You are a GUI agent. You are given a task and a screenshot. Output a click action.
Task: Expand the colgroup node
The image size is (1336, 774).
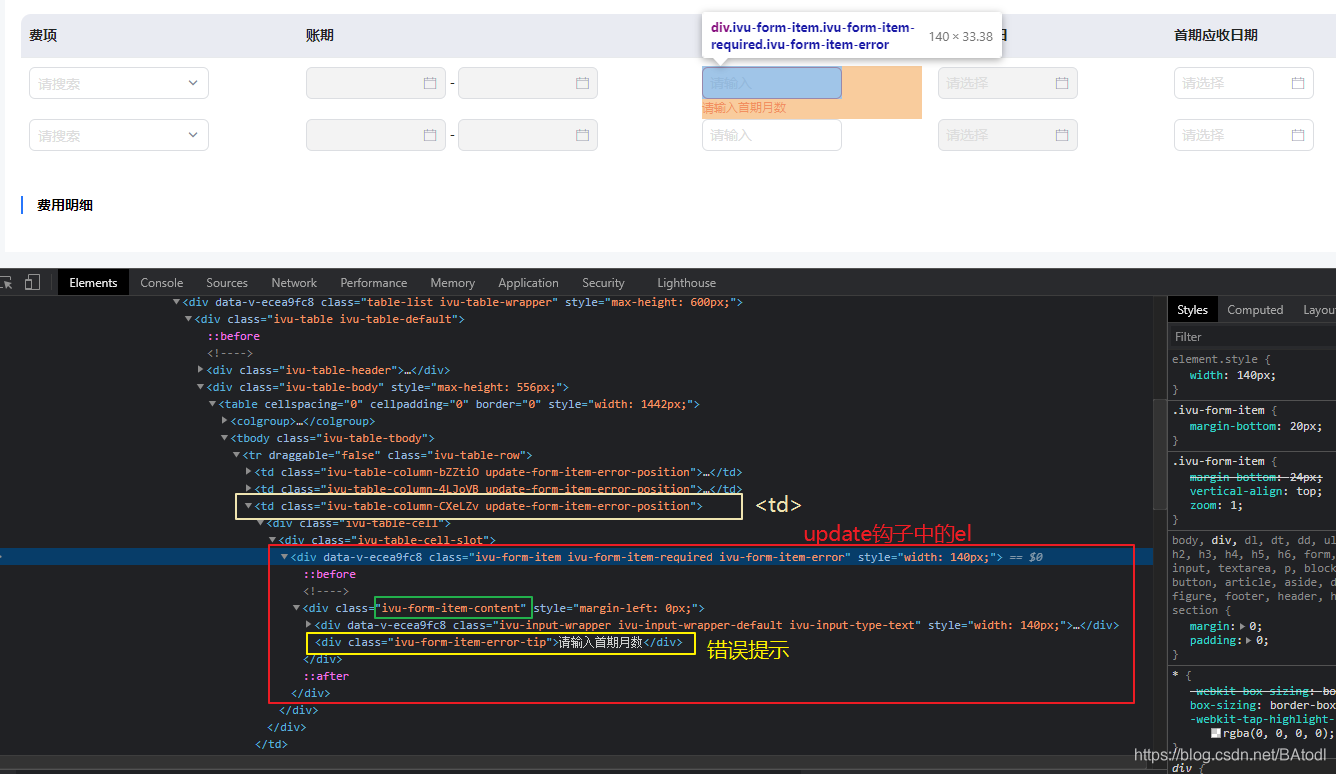tap(225, 421)
